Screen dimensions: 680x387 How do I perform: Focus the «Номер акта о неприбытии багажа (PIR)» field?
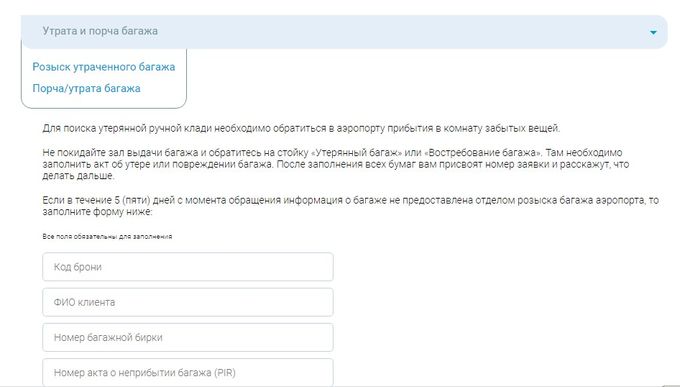coord(188,372)
